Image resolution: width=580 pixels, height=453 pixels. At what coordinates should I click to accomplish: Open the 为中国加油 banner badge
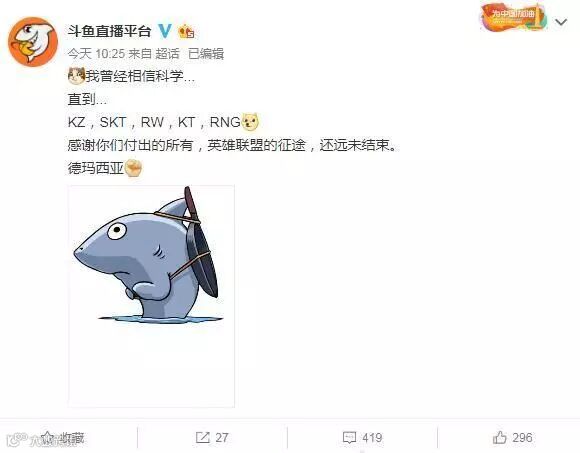pyautogui.click(x=513, y=17)
